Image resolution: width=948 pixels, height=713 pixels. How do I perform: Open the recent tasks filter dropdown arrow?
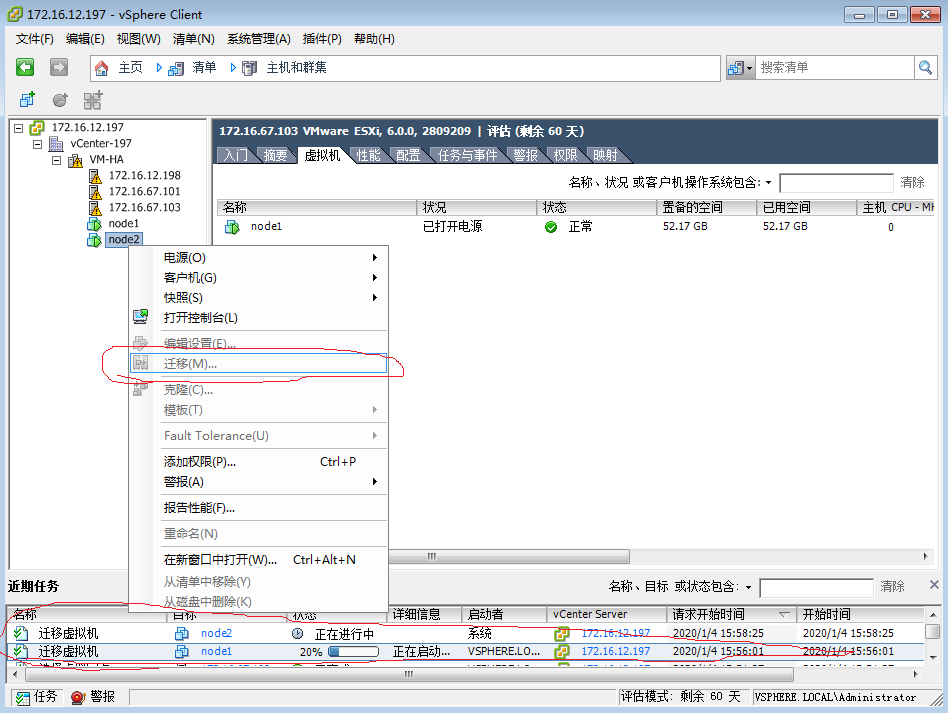[748, 587]
